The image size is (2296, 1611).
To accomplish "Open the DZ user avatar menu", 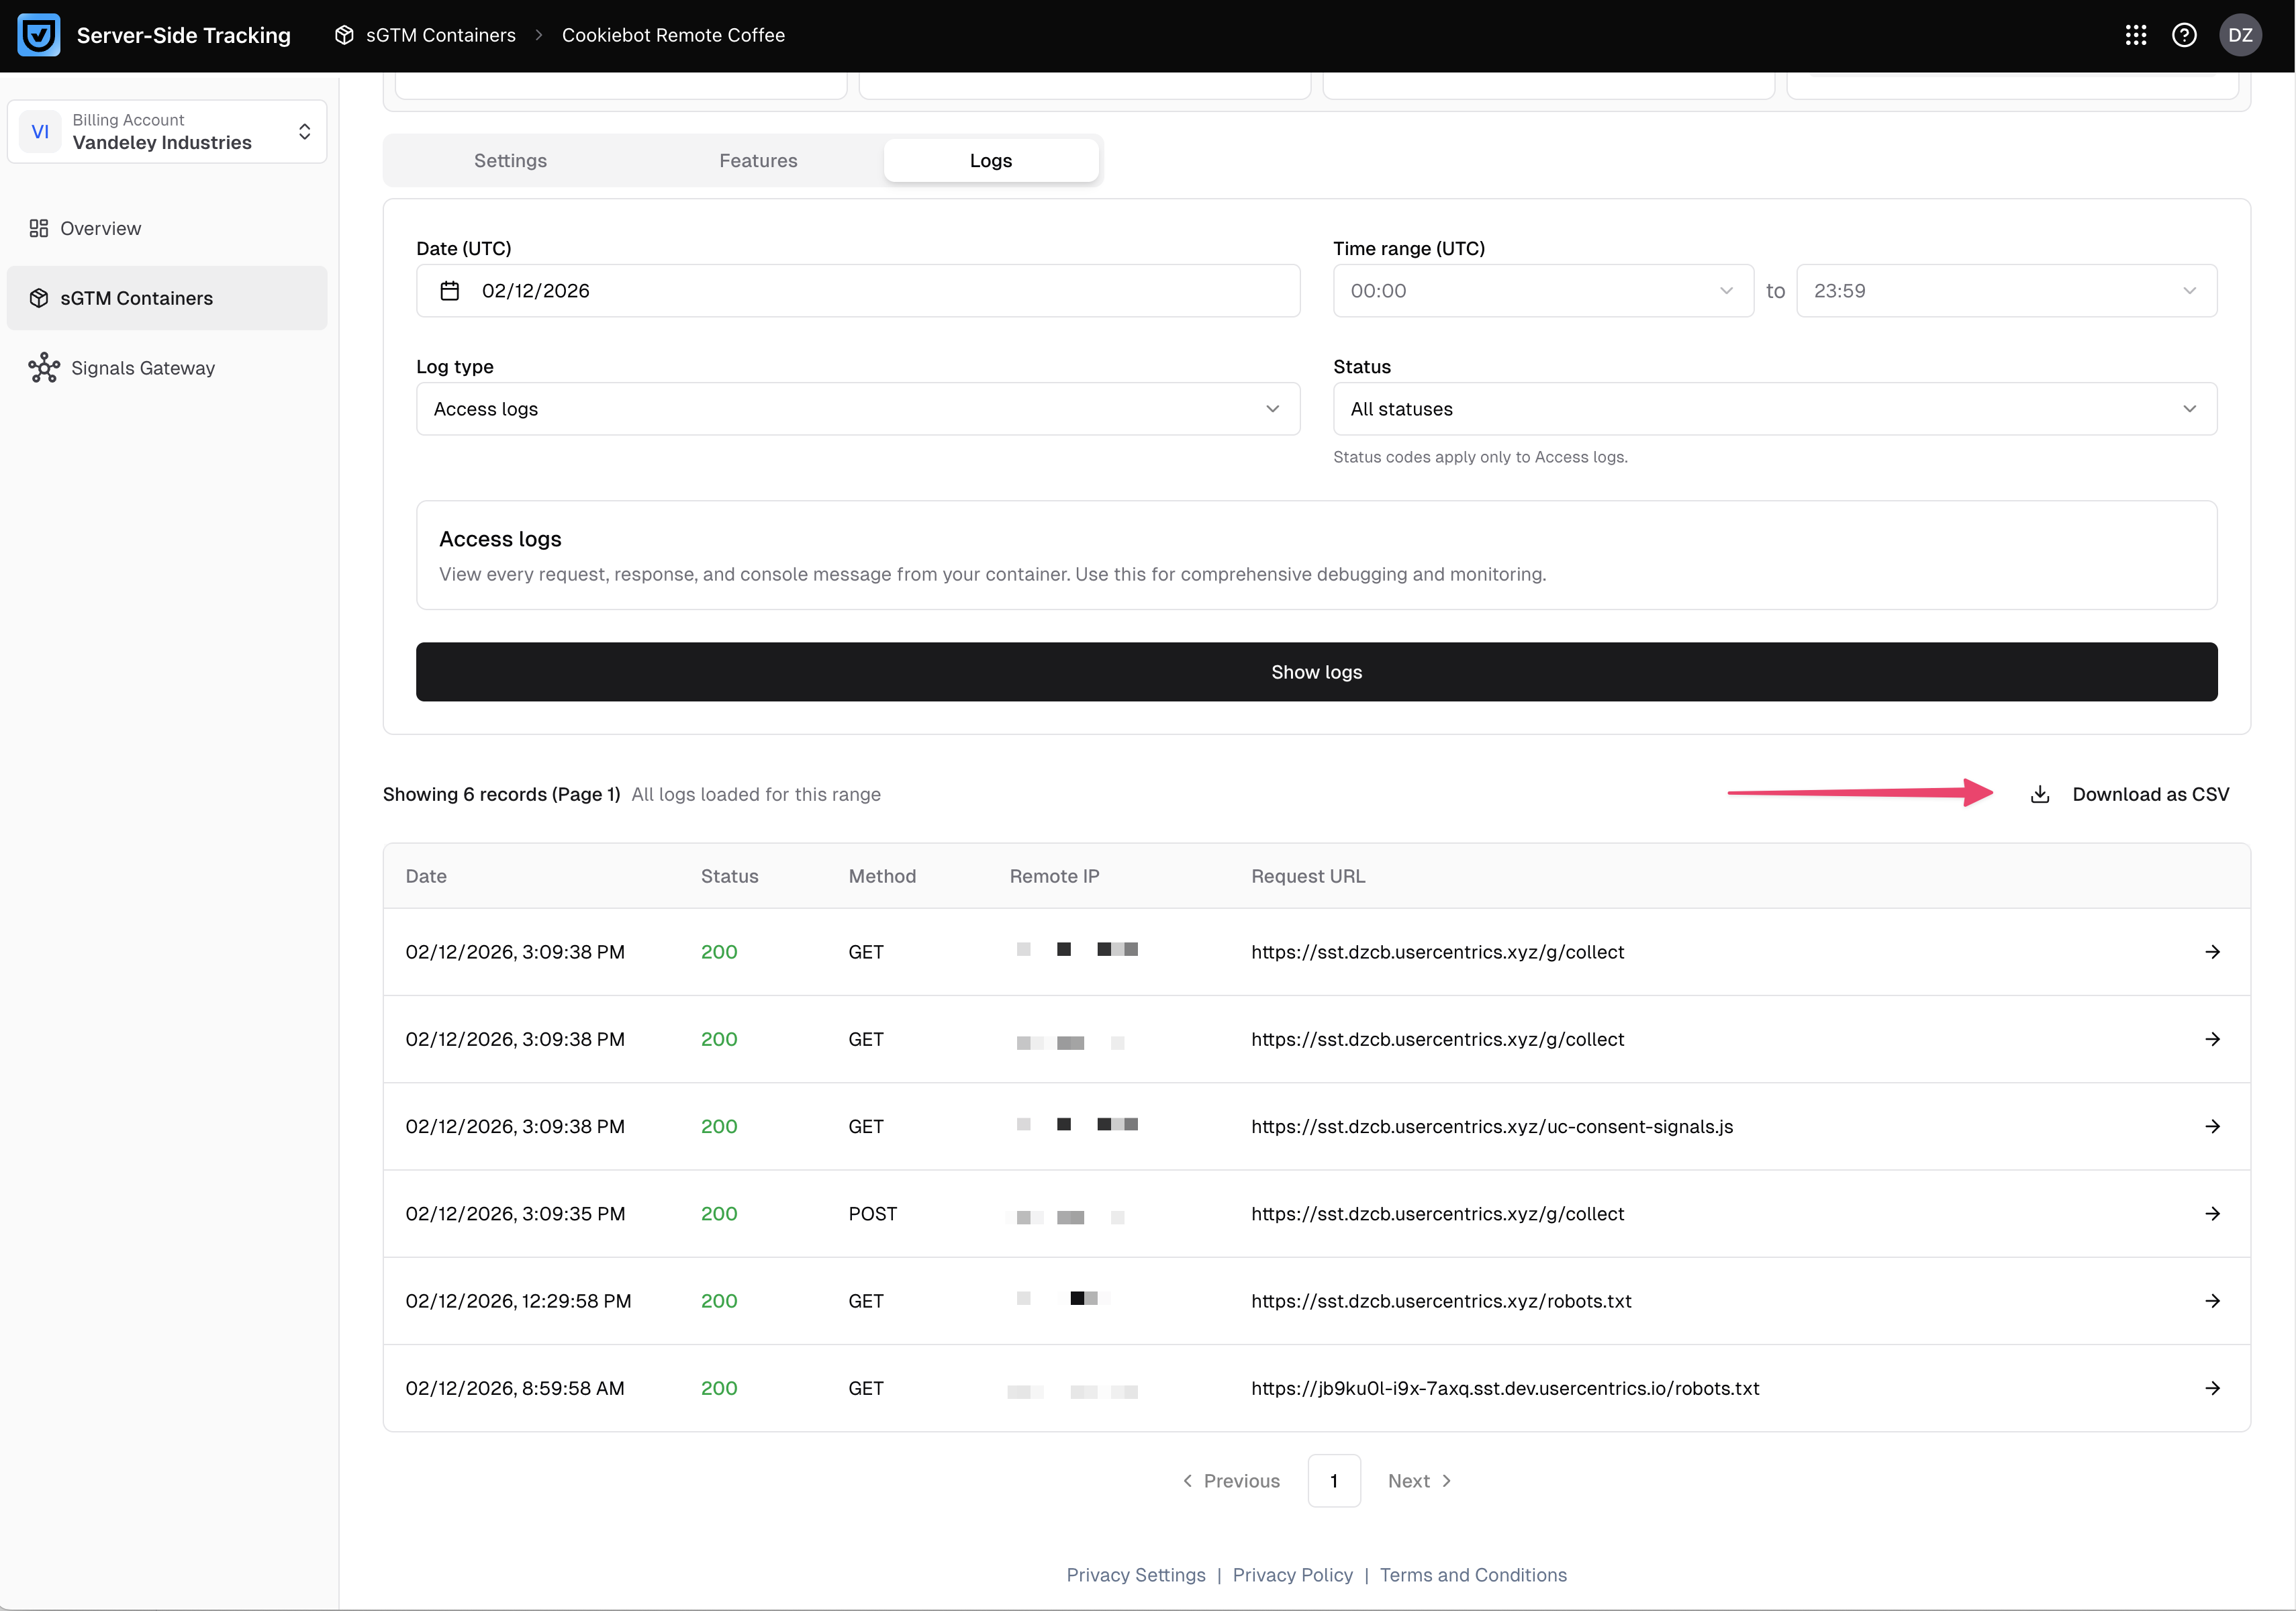I will (x=2240, y=35).
